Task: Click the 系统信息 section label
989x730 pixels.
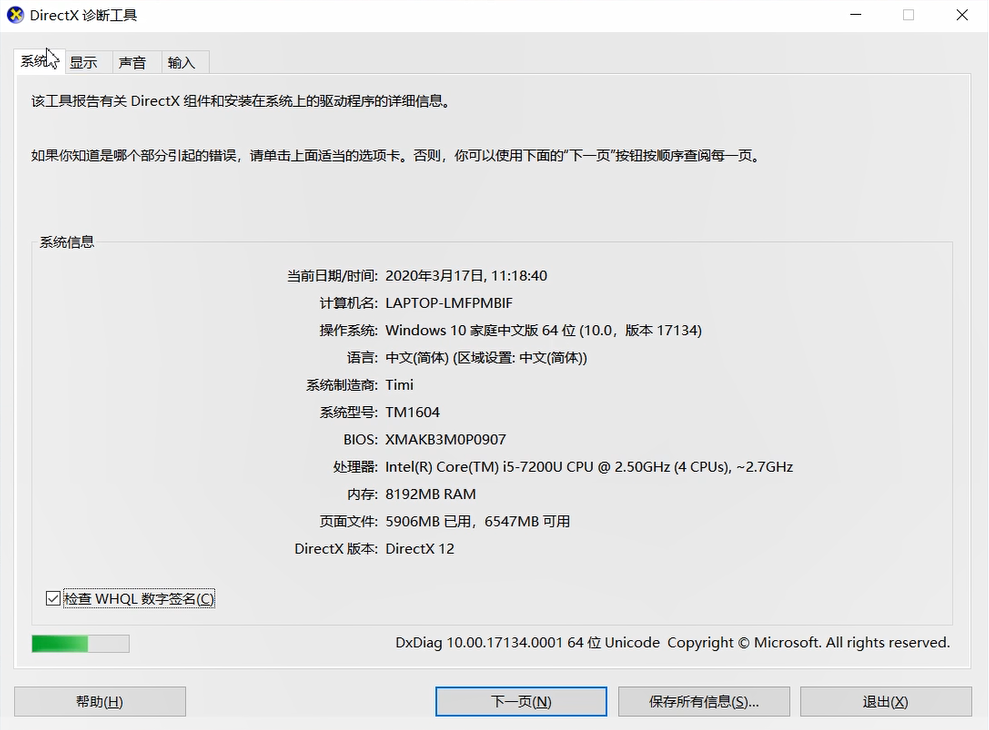Action: [66, 242]
